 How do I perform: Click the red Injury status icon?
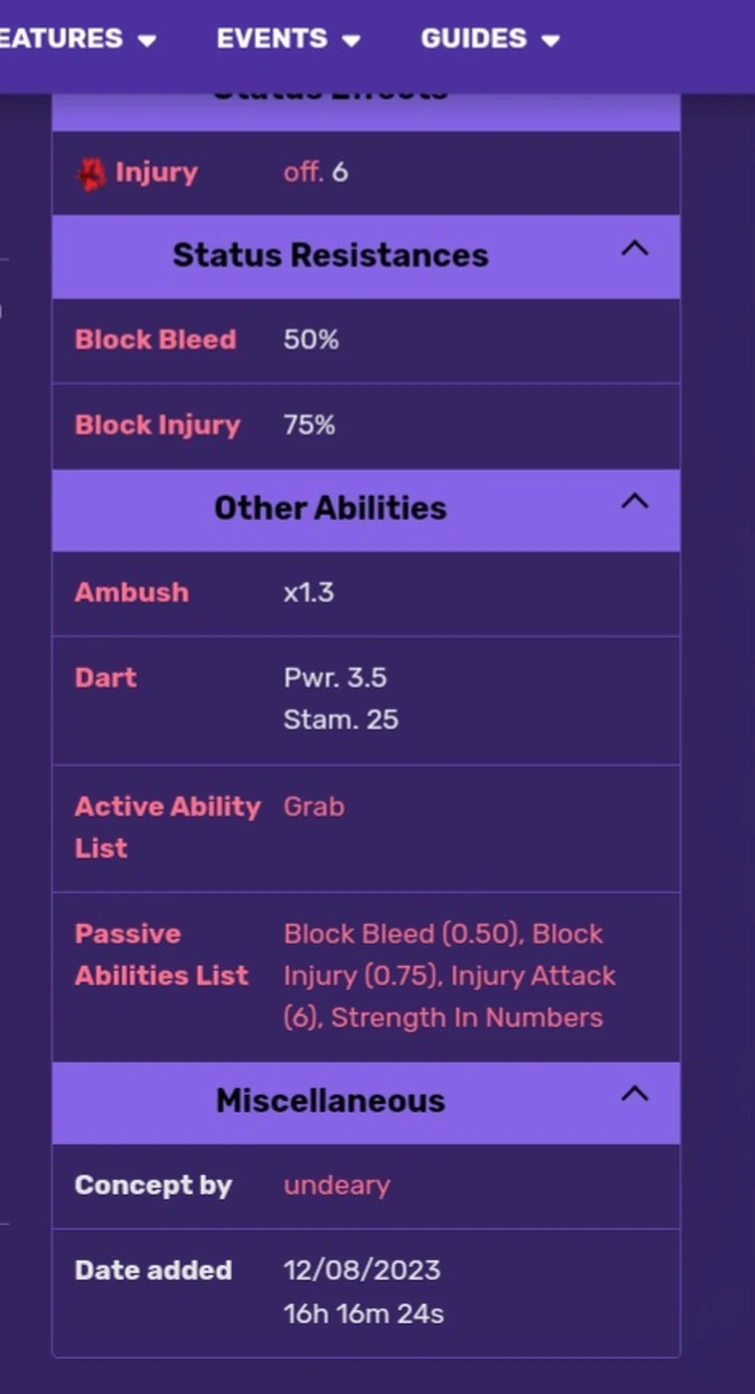(x=91, y=174)
